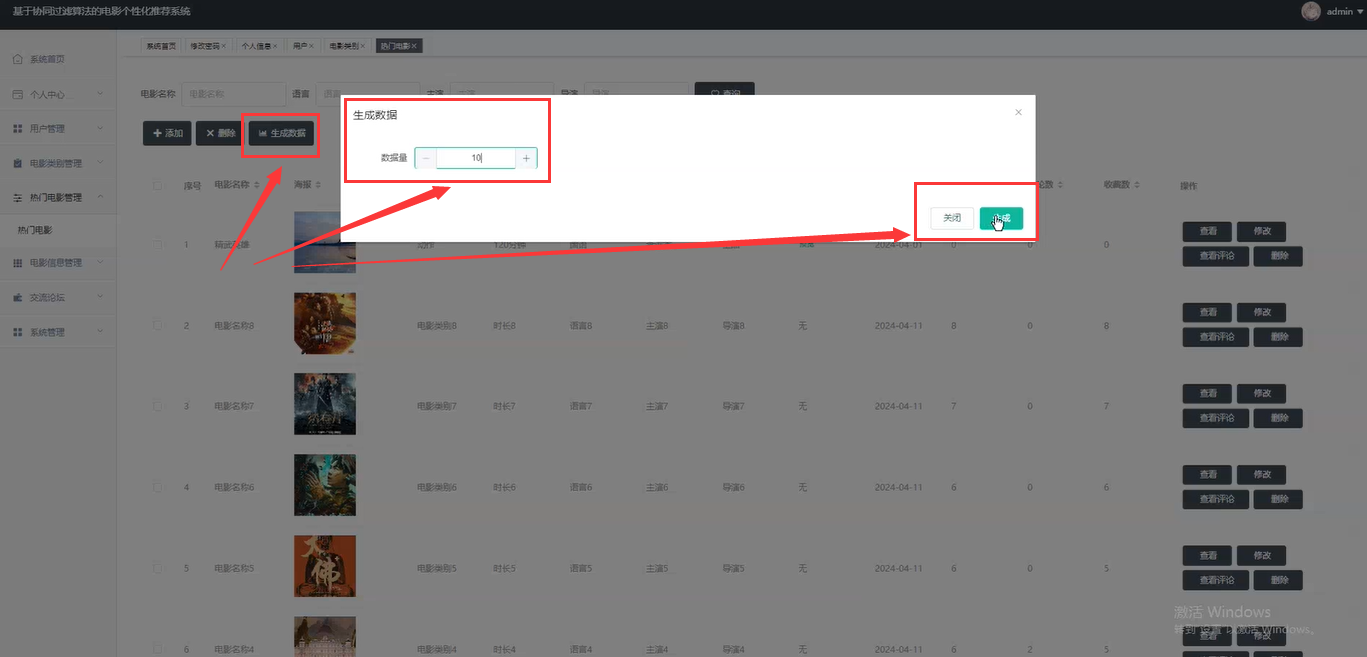The height and width of the screenshot is (657, 1367).
Task: Close the 电影类别 tab via its X
Action: coord(363,46)
